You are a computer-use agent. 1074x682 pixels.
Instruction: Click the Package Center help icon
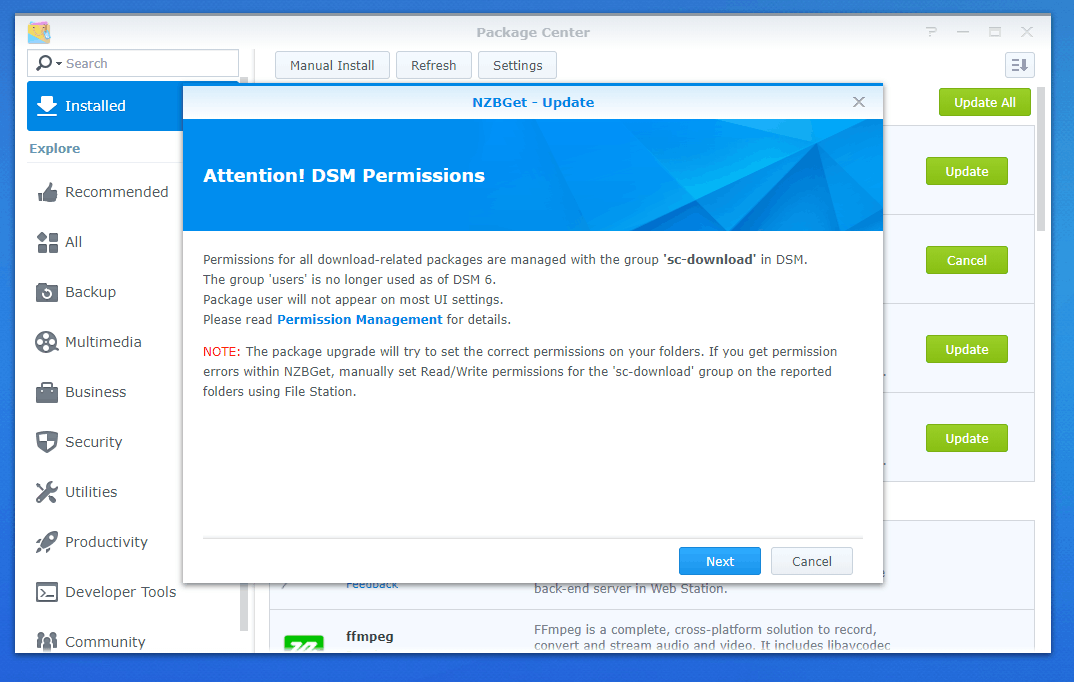pos(931,32)
